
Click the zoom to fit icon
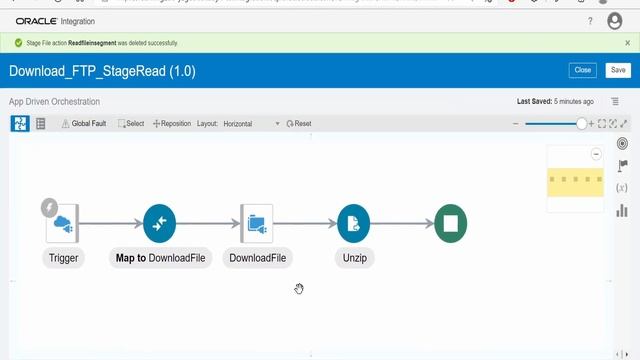tap(602, 124)
